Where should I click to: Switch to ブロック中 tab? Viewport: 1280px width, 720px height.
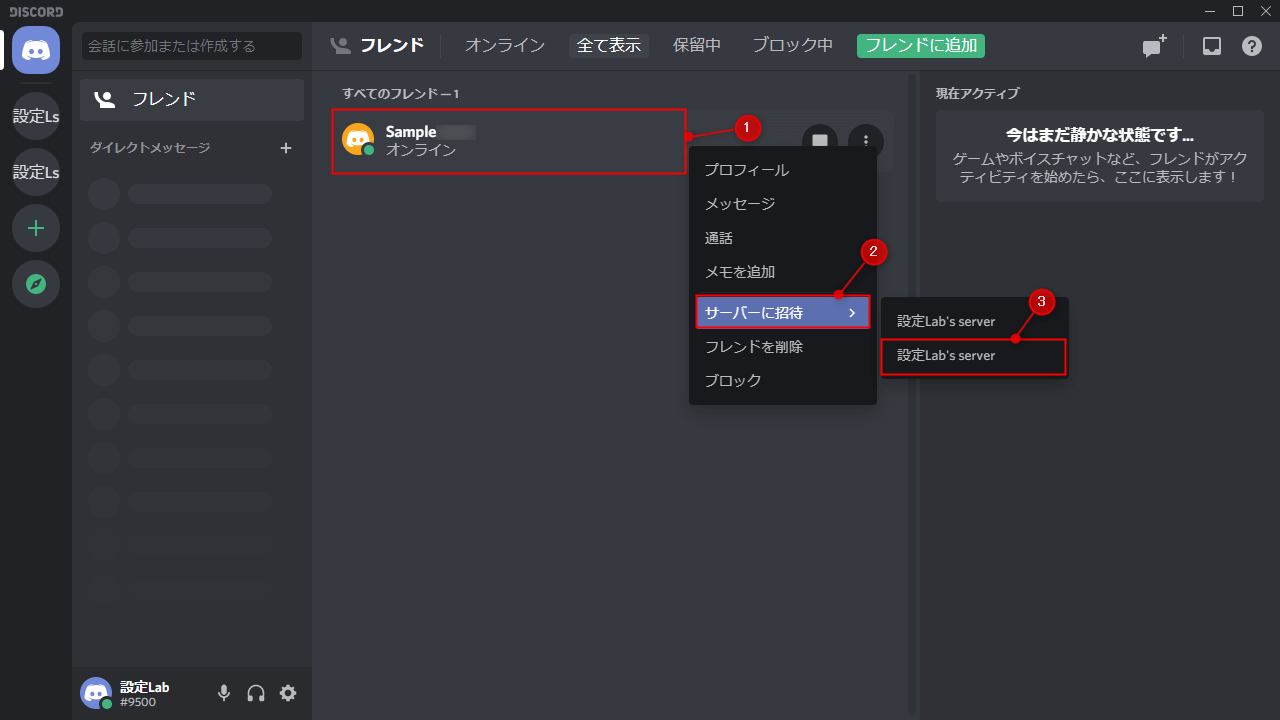pos(793,45)
